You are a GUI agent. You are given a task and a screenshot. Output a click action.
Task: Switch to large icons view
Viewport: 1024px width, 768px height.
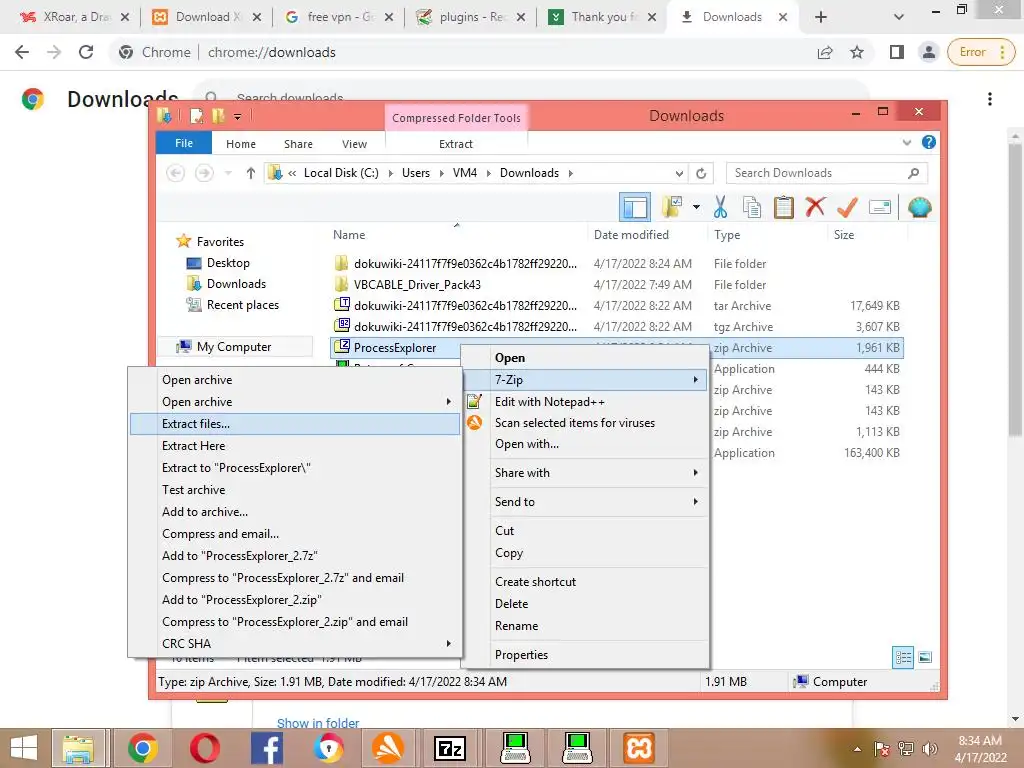click(x=925, y=657)
